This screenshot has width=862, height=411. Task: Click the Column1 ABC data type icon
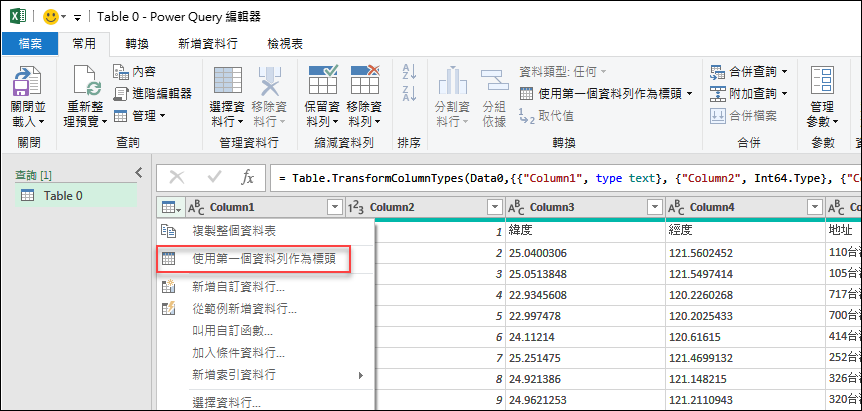(197, 207)
